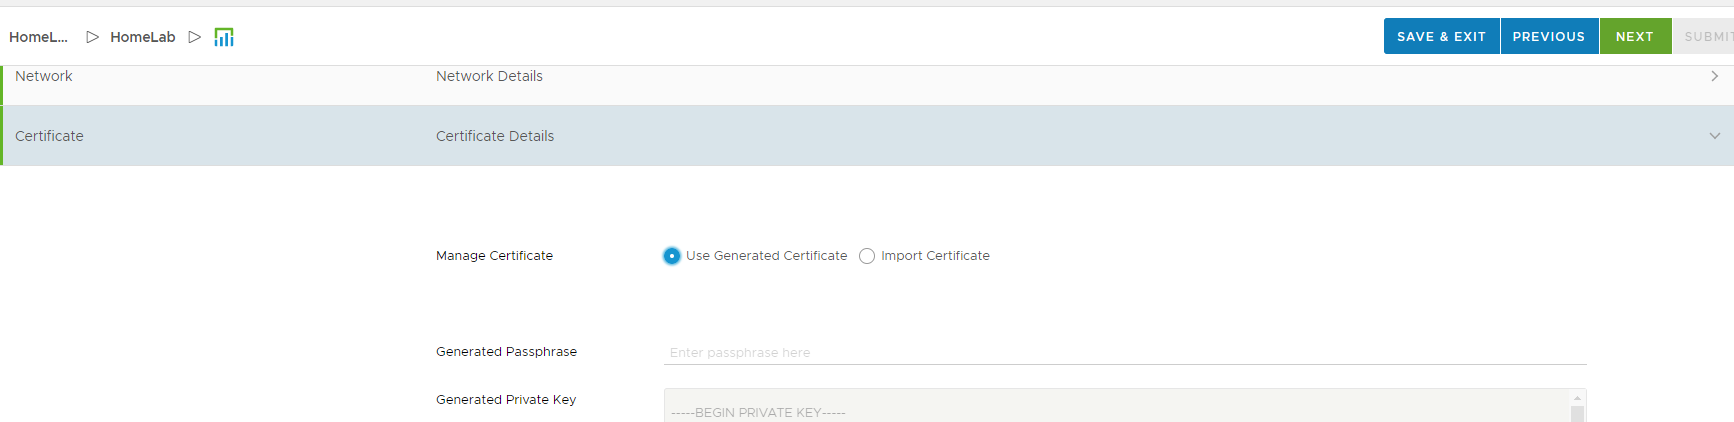Navigate to the HomeLab breadcrumb
This screenshot has height=422, width=1734.
143,37
